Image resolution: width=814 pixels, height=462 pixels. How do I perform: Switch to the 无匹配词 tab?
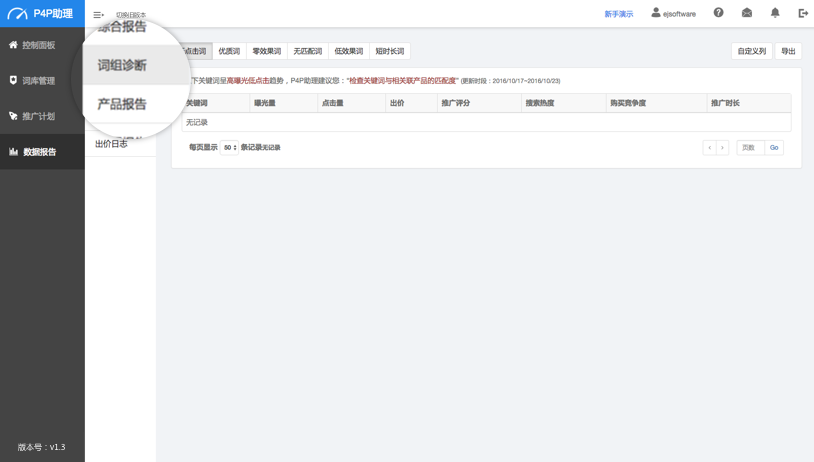[308, 51]
